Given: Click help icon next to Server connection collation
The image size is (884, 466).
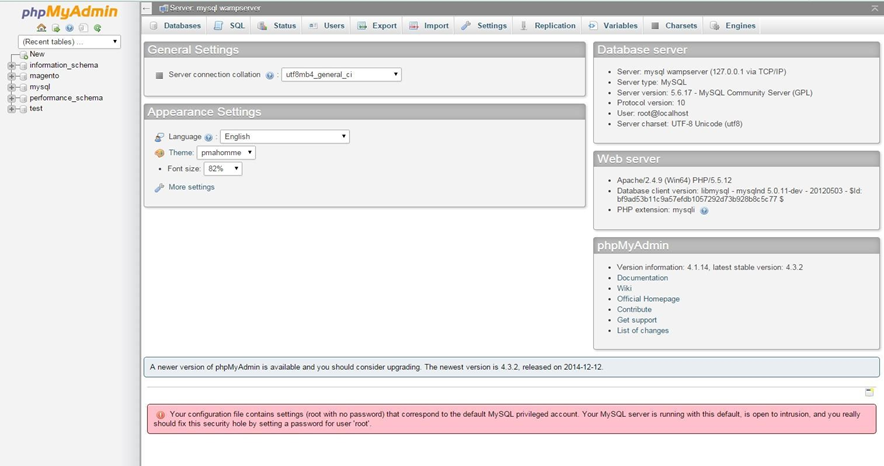Looking at the screenshot, I should pos(270,75).
